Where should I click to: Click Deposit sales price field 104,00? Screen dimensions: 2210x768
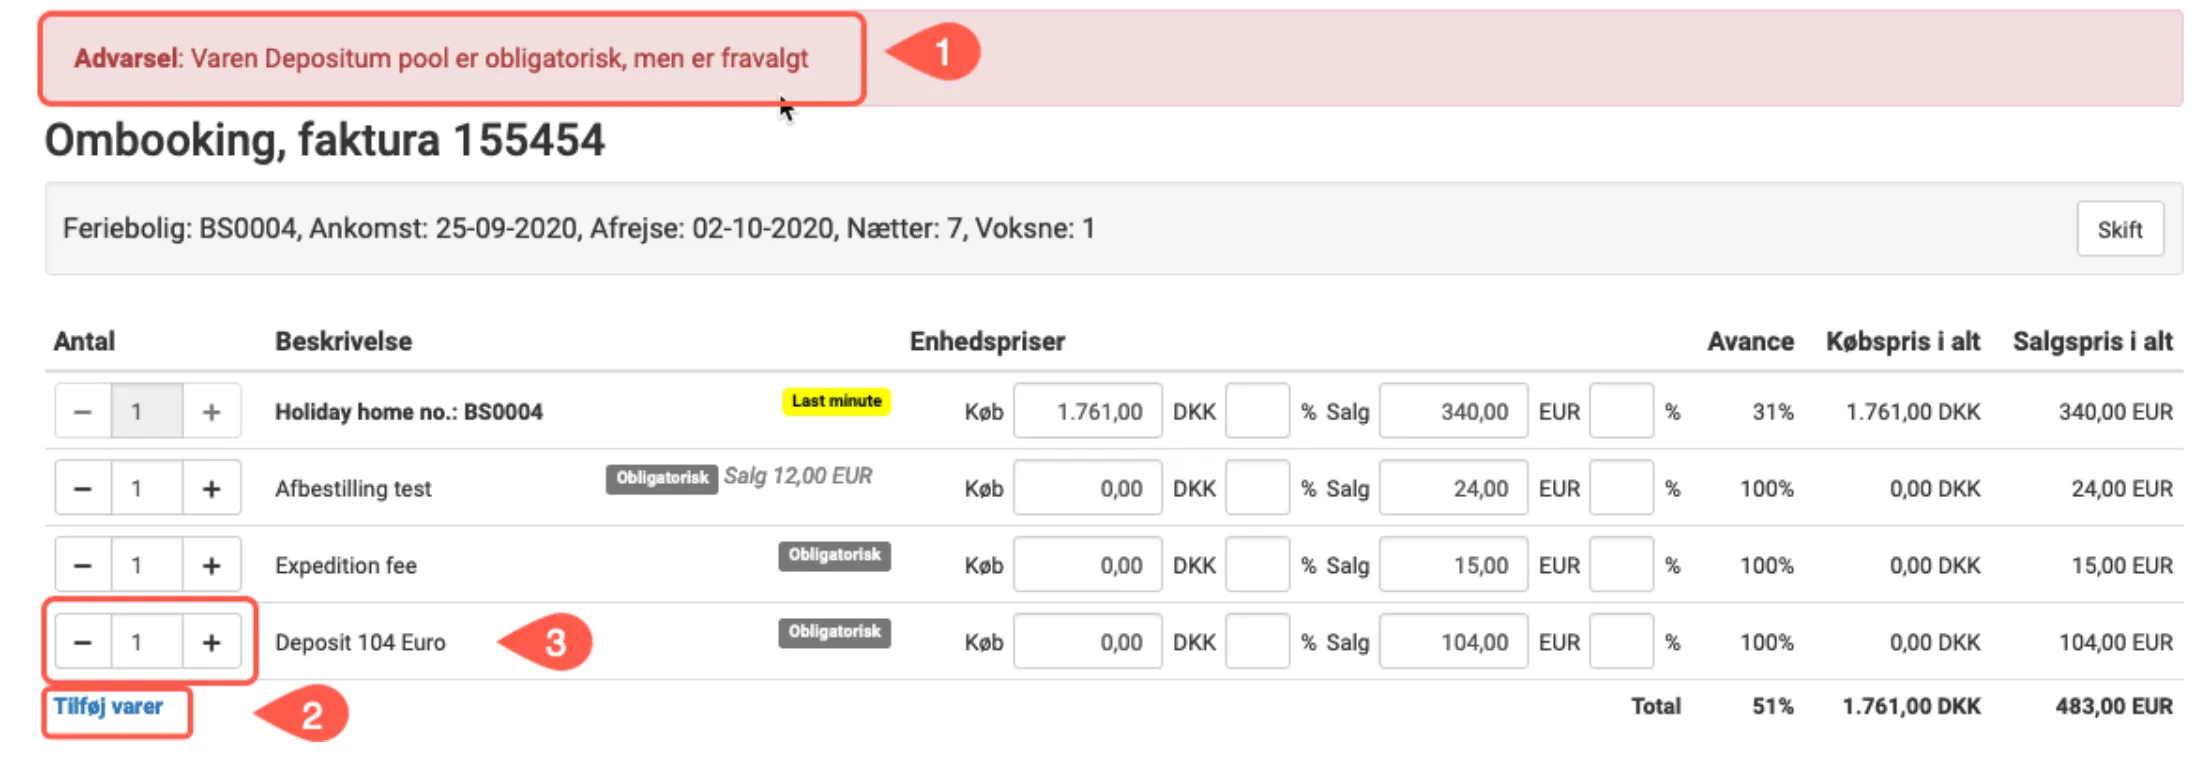coord(1453,642)
